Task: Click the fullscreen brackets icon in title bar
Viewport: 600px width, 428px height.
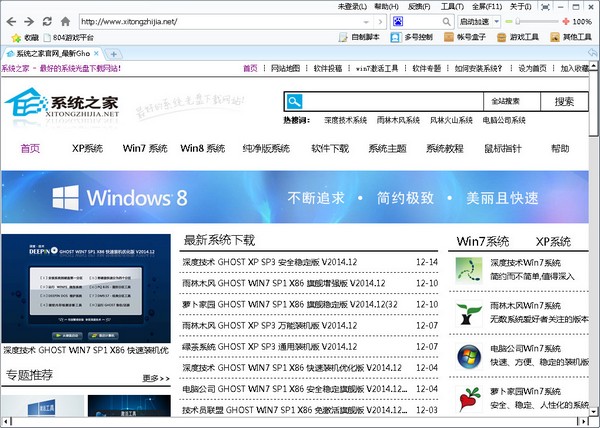Action: tap(545, 7)
